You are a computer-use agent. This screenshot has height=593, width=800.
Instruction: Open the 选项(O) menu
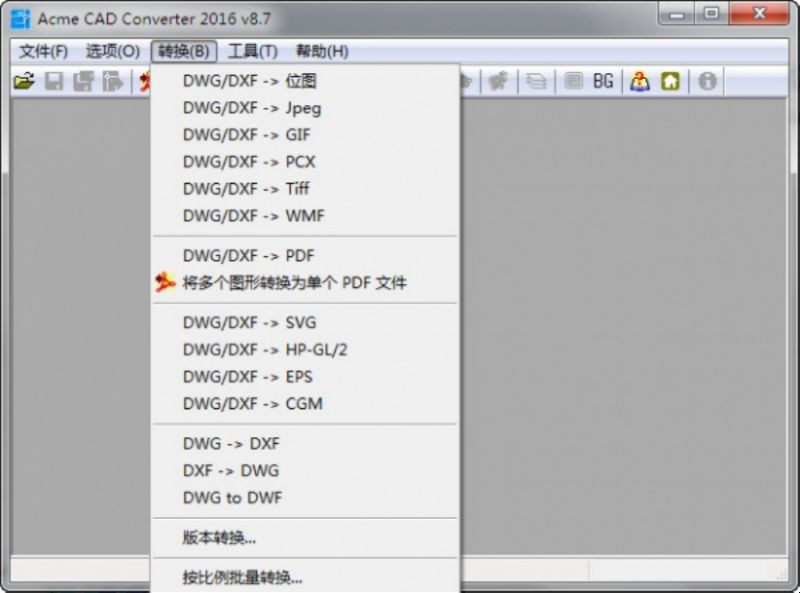112,52
